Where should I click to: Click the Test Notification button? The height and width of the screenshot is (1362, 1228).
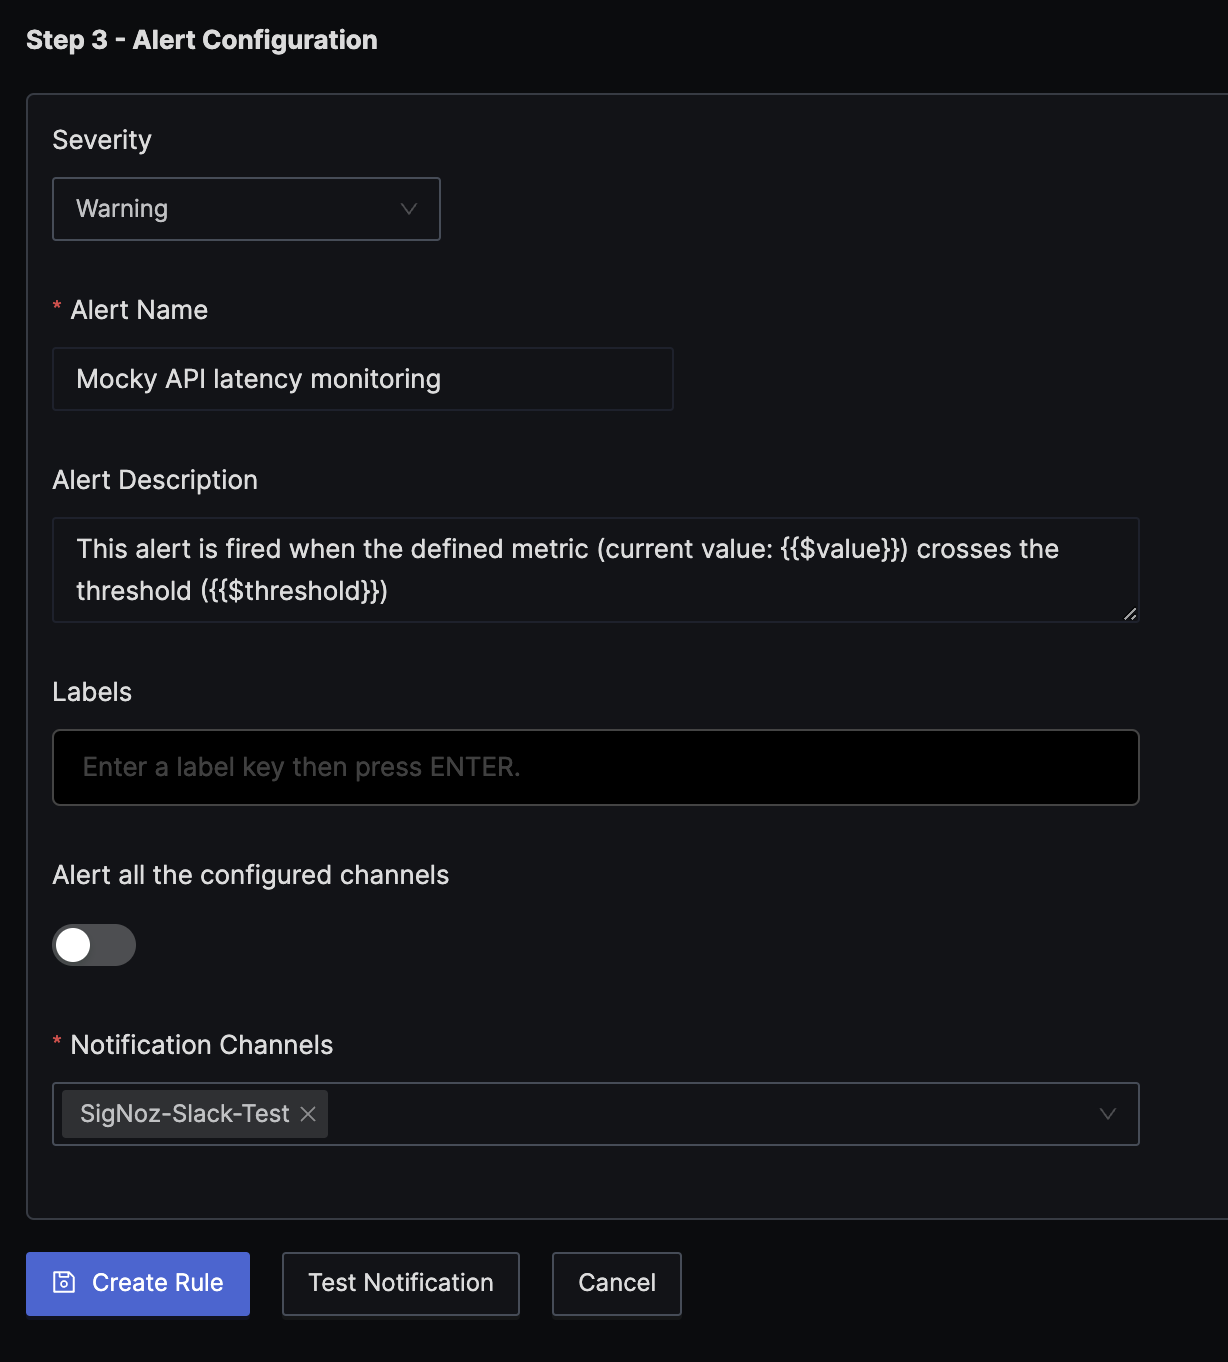pos(401,1283)
